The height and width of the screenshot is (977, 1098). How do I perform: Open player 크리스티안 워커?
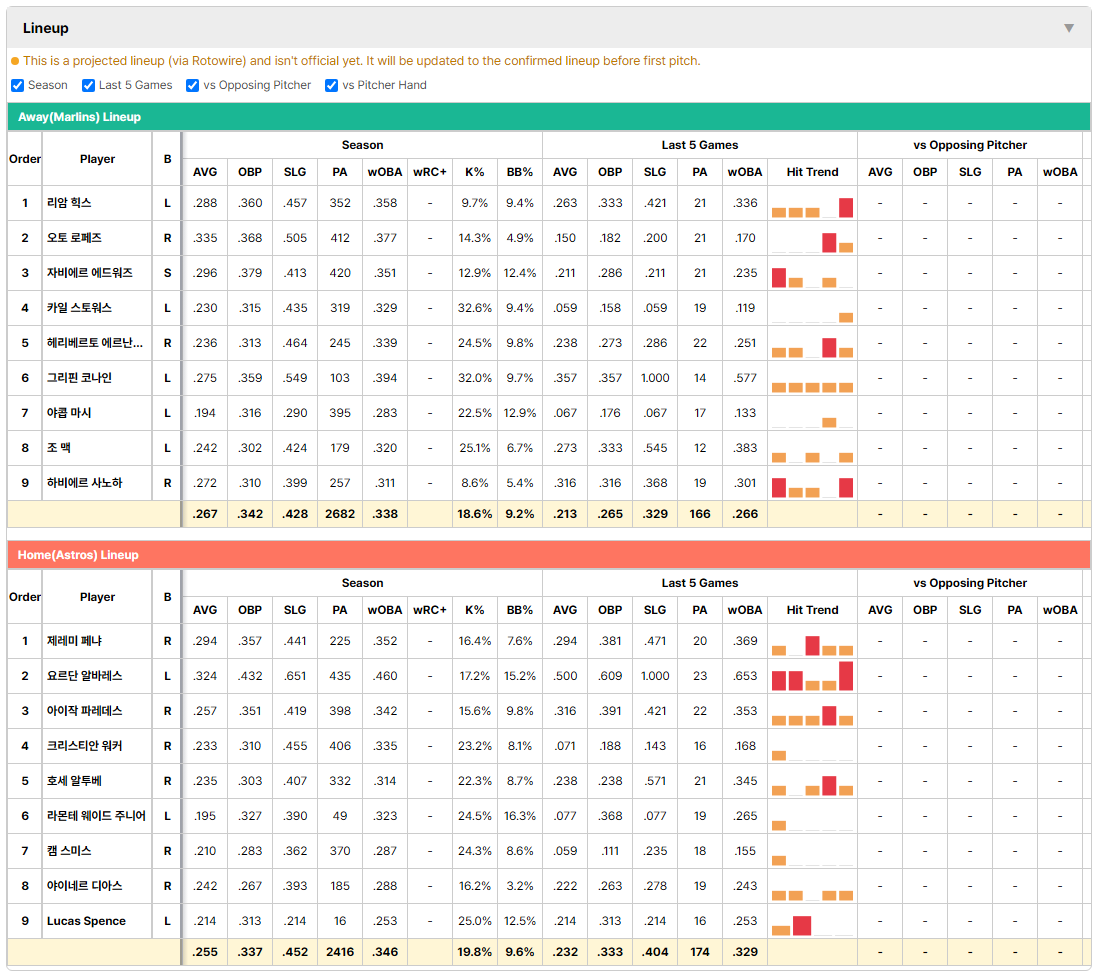[x=85, y=746]
